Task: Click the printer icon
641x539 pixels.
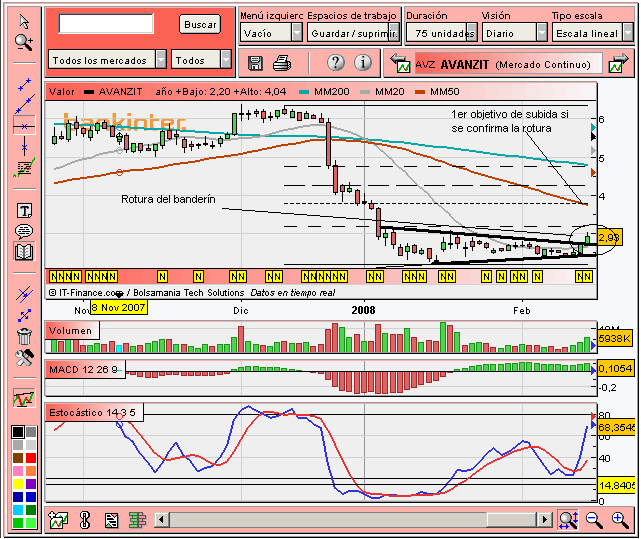Action: click(282, 63)
